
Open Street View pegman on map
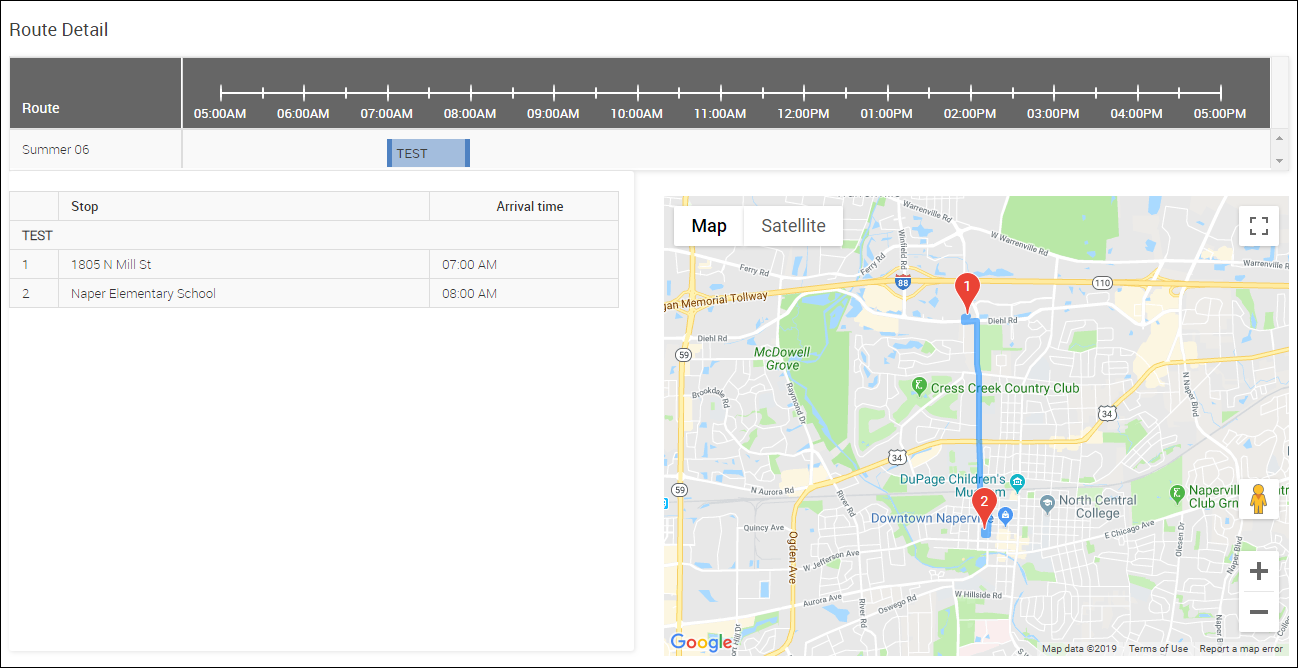tap(1258, 498)
